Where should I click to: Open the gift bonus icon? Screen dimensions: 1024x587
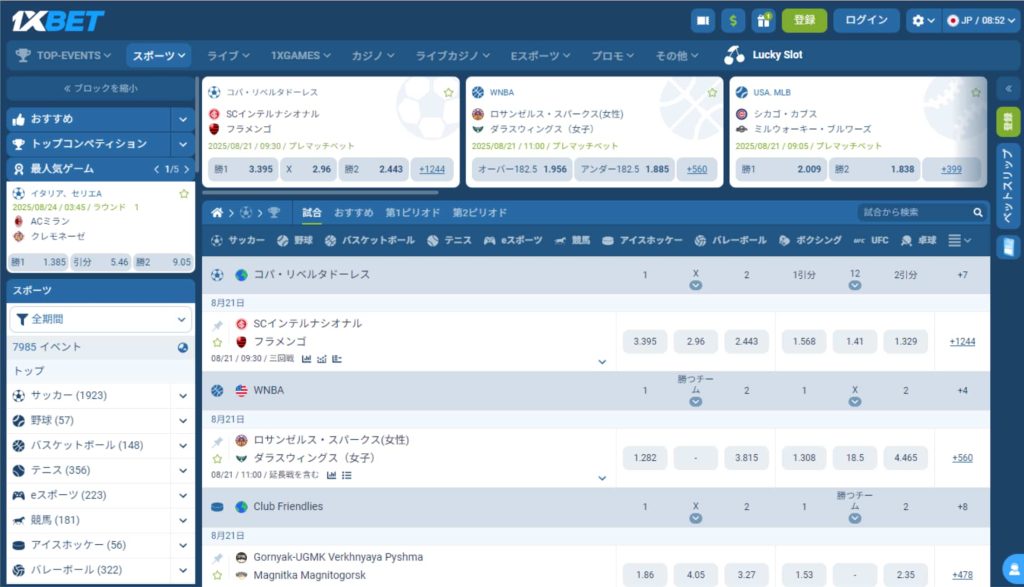[x=763, y=20]
